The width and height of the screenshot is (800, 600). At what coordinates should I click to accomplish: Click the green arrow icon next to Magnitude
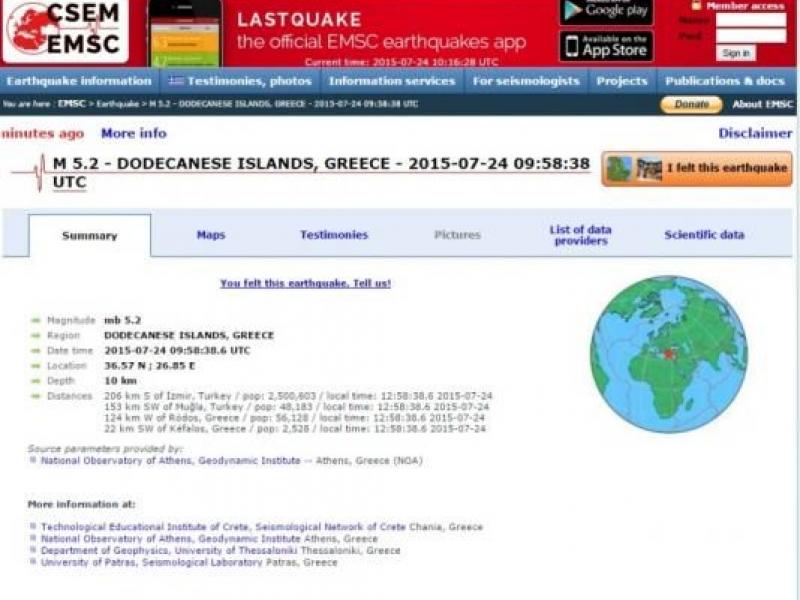[x=36, y=321]
